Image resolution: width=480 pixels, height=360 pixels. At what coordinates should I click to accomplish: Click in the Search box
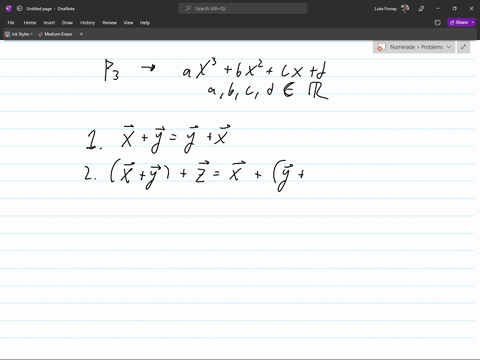(243, 9)
